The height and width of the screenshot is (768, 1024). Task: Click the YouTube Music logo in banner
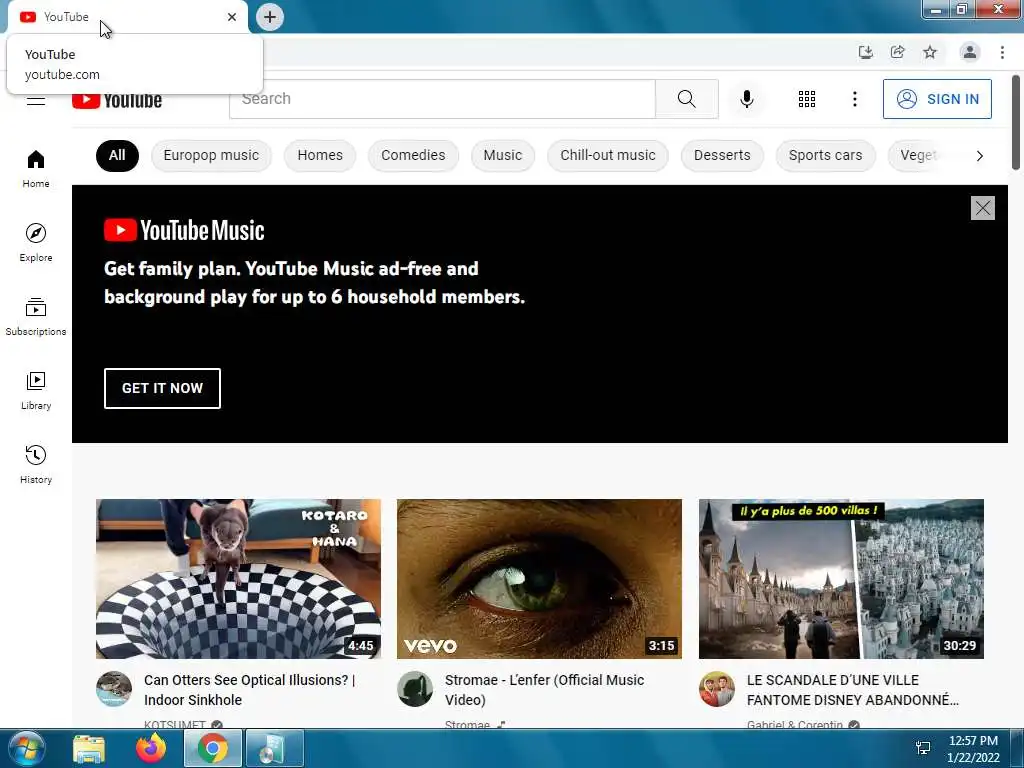pyautogui.click(x=184, y=231)
